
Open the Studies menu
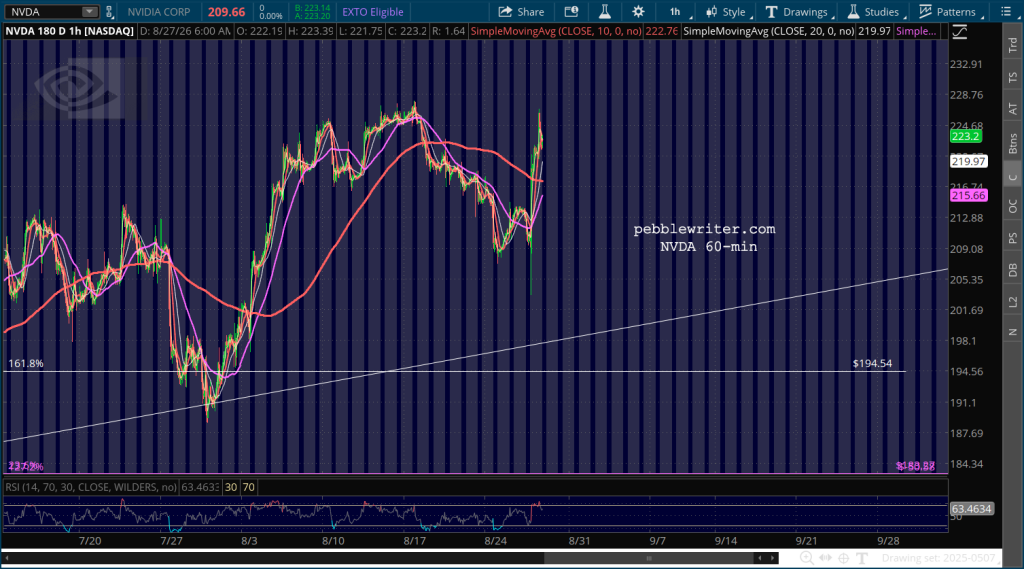click(x=874, y=12)
